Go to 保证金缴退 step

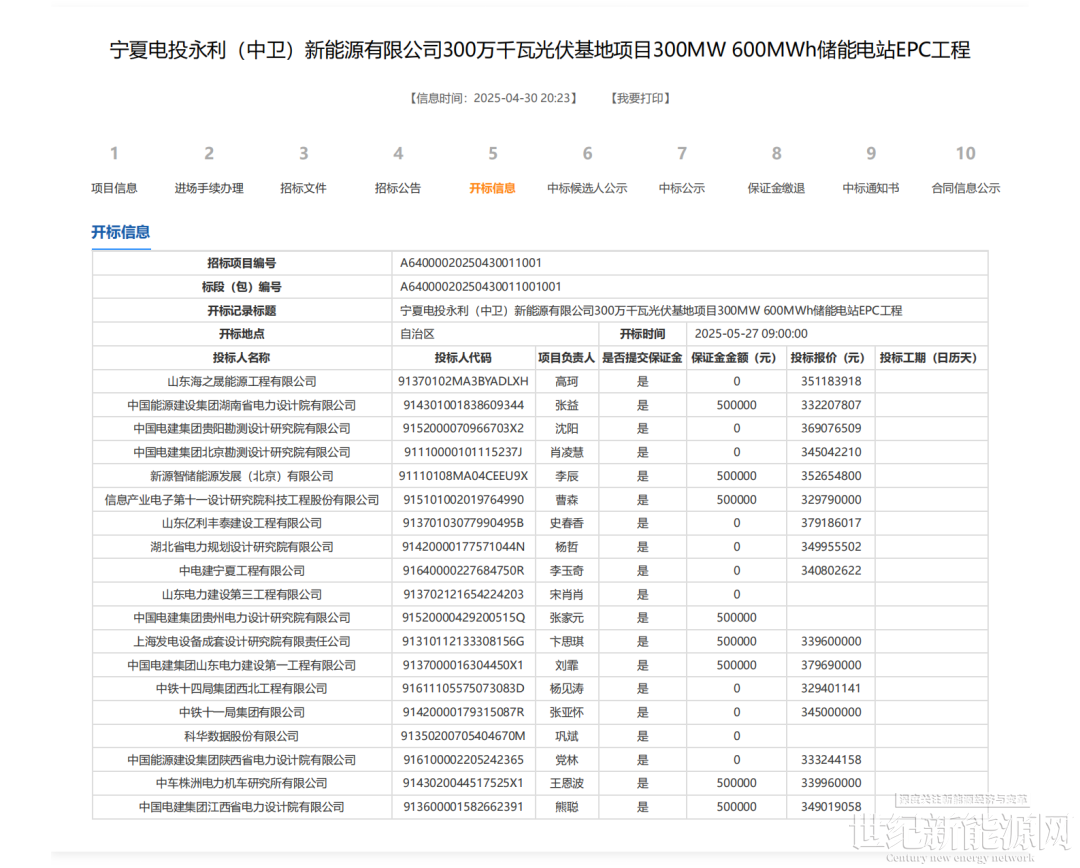(776, 188)
